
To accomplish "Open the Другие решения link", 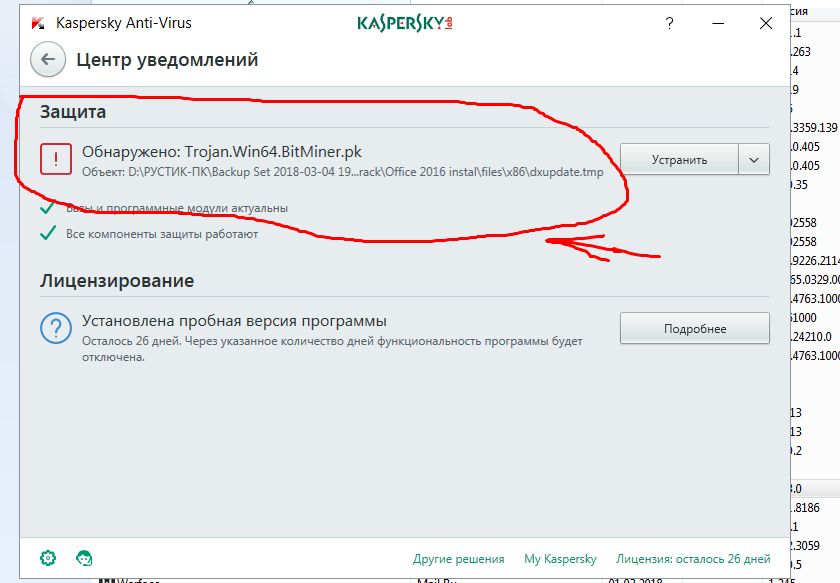I will pyautogui.click(x=459, y=559).
